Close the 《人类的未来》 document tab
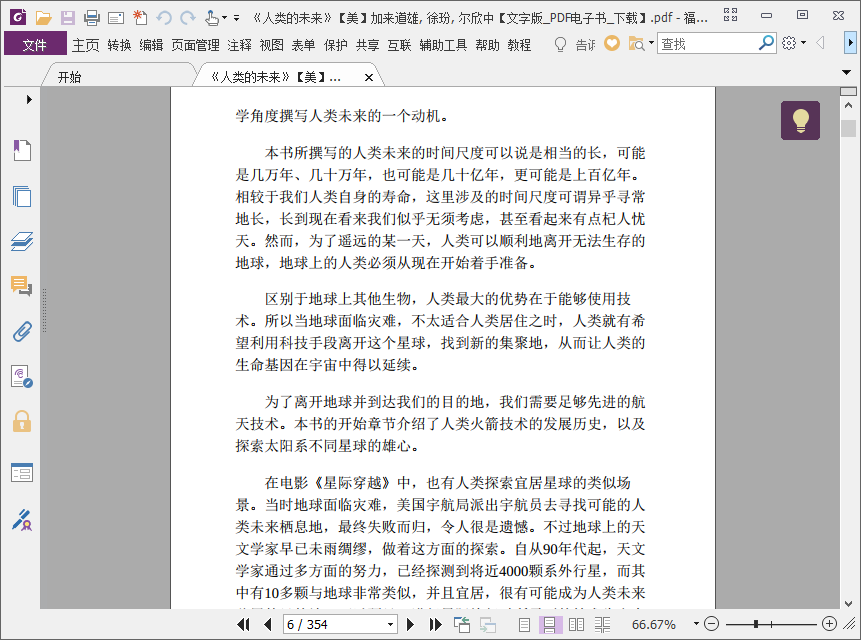The height and width of the screenshot is (640, 861). pos(369,77)
